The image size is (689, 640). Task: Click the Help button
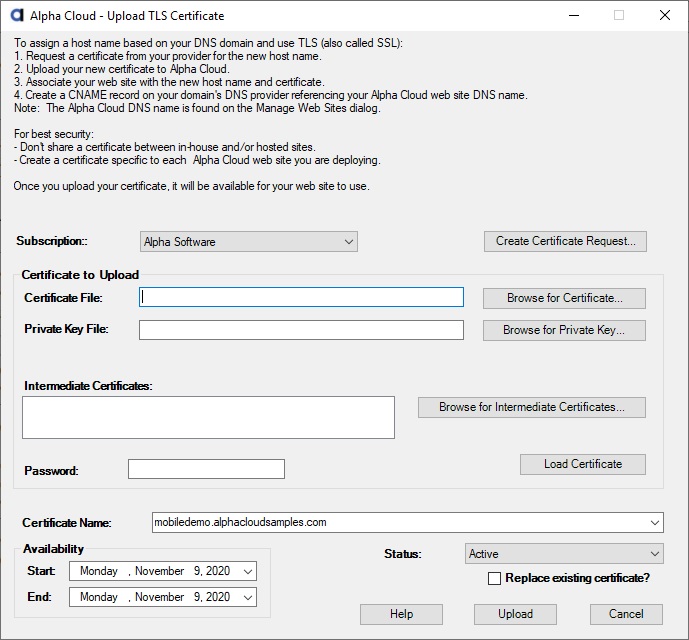click(401, 614)
